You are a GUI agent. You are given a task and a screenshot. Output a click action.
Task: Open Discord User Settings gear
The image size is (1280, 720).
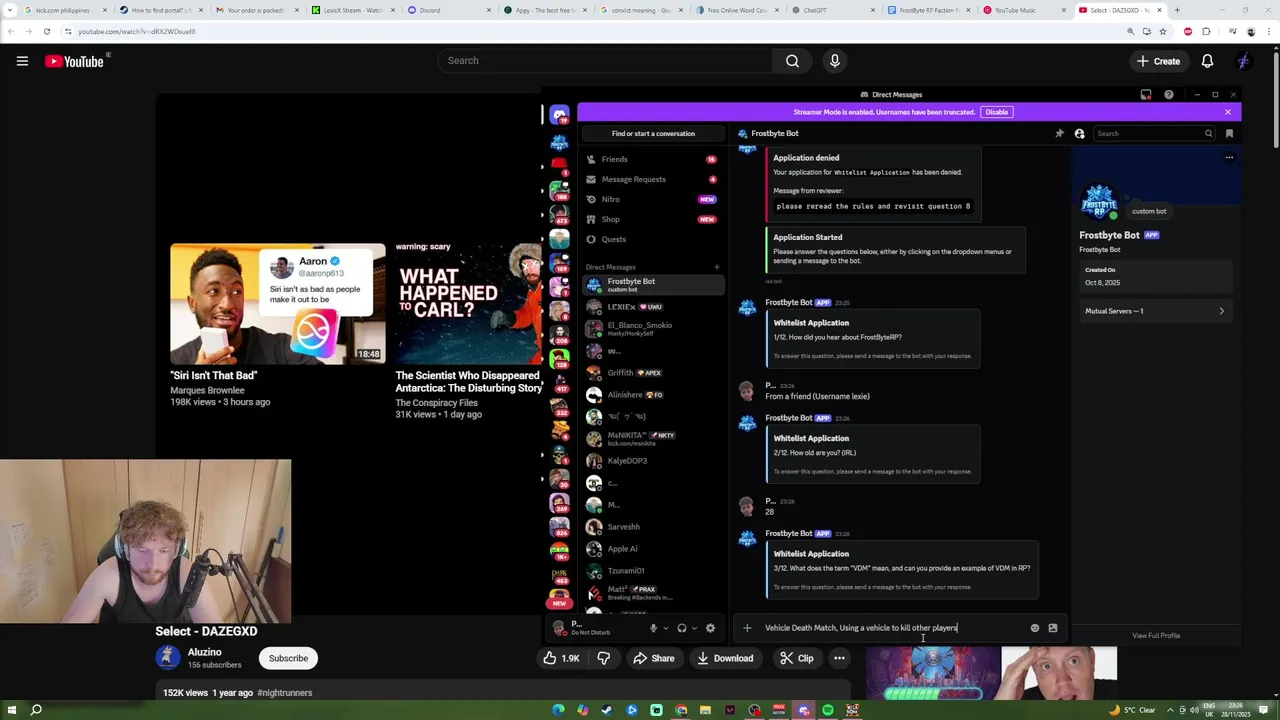click(710, 628)
